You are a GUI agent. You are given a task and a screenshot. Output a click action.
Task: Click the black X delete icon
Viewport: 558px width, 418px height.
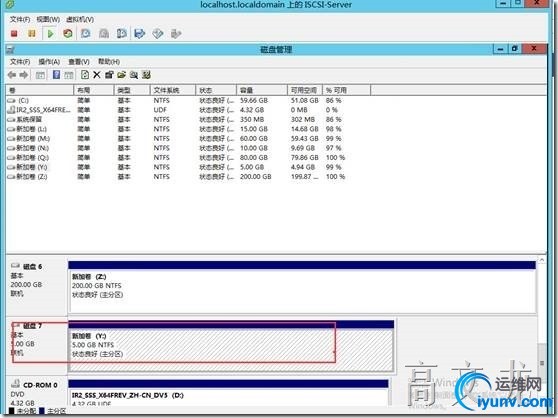click(x=97, y=74)
